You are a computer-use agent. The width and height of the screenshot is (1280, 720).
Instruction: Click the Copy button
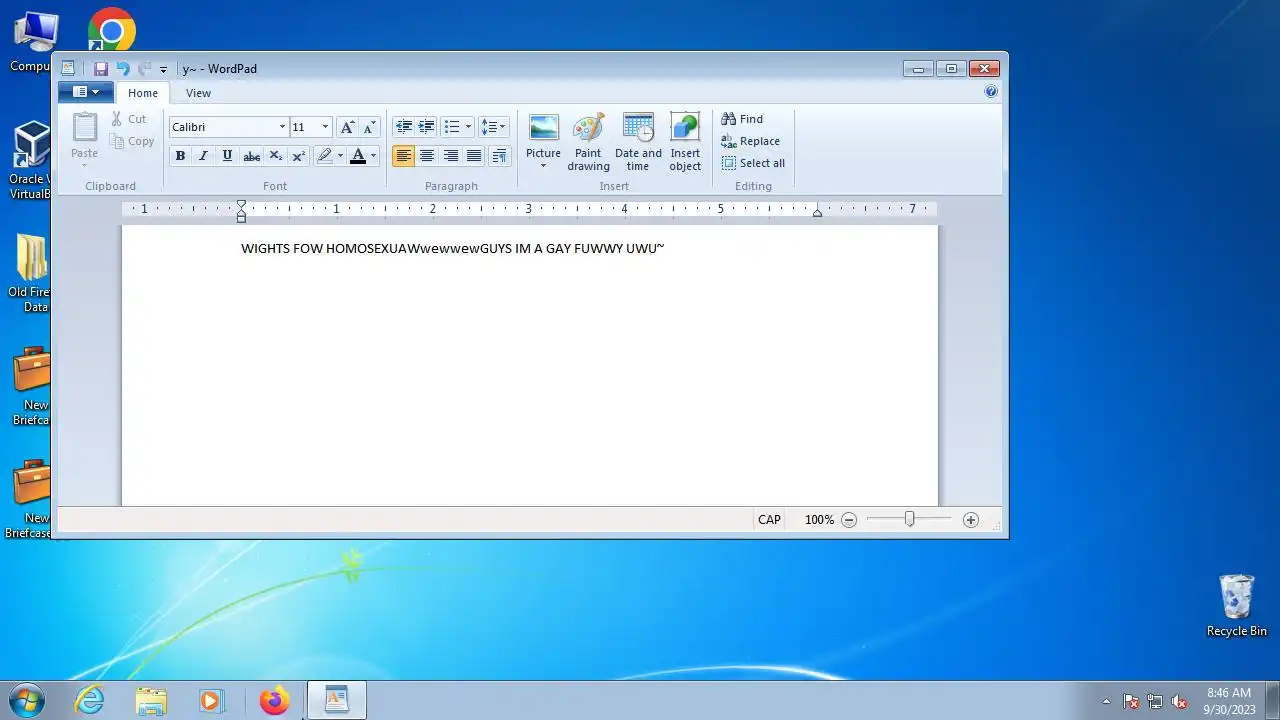(x=132, y=141)
